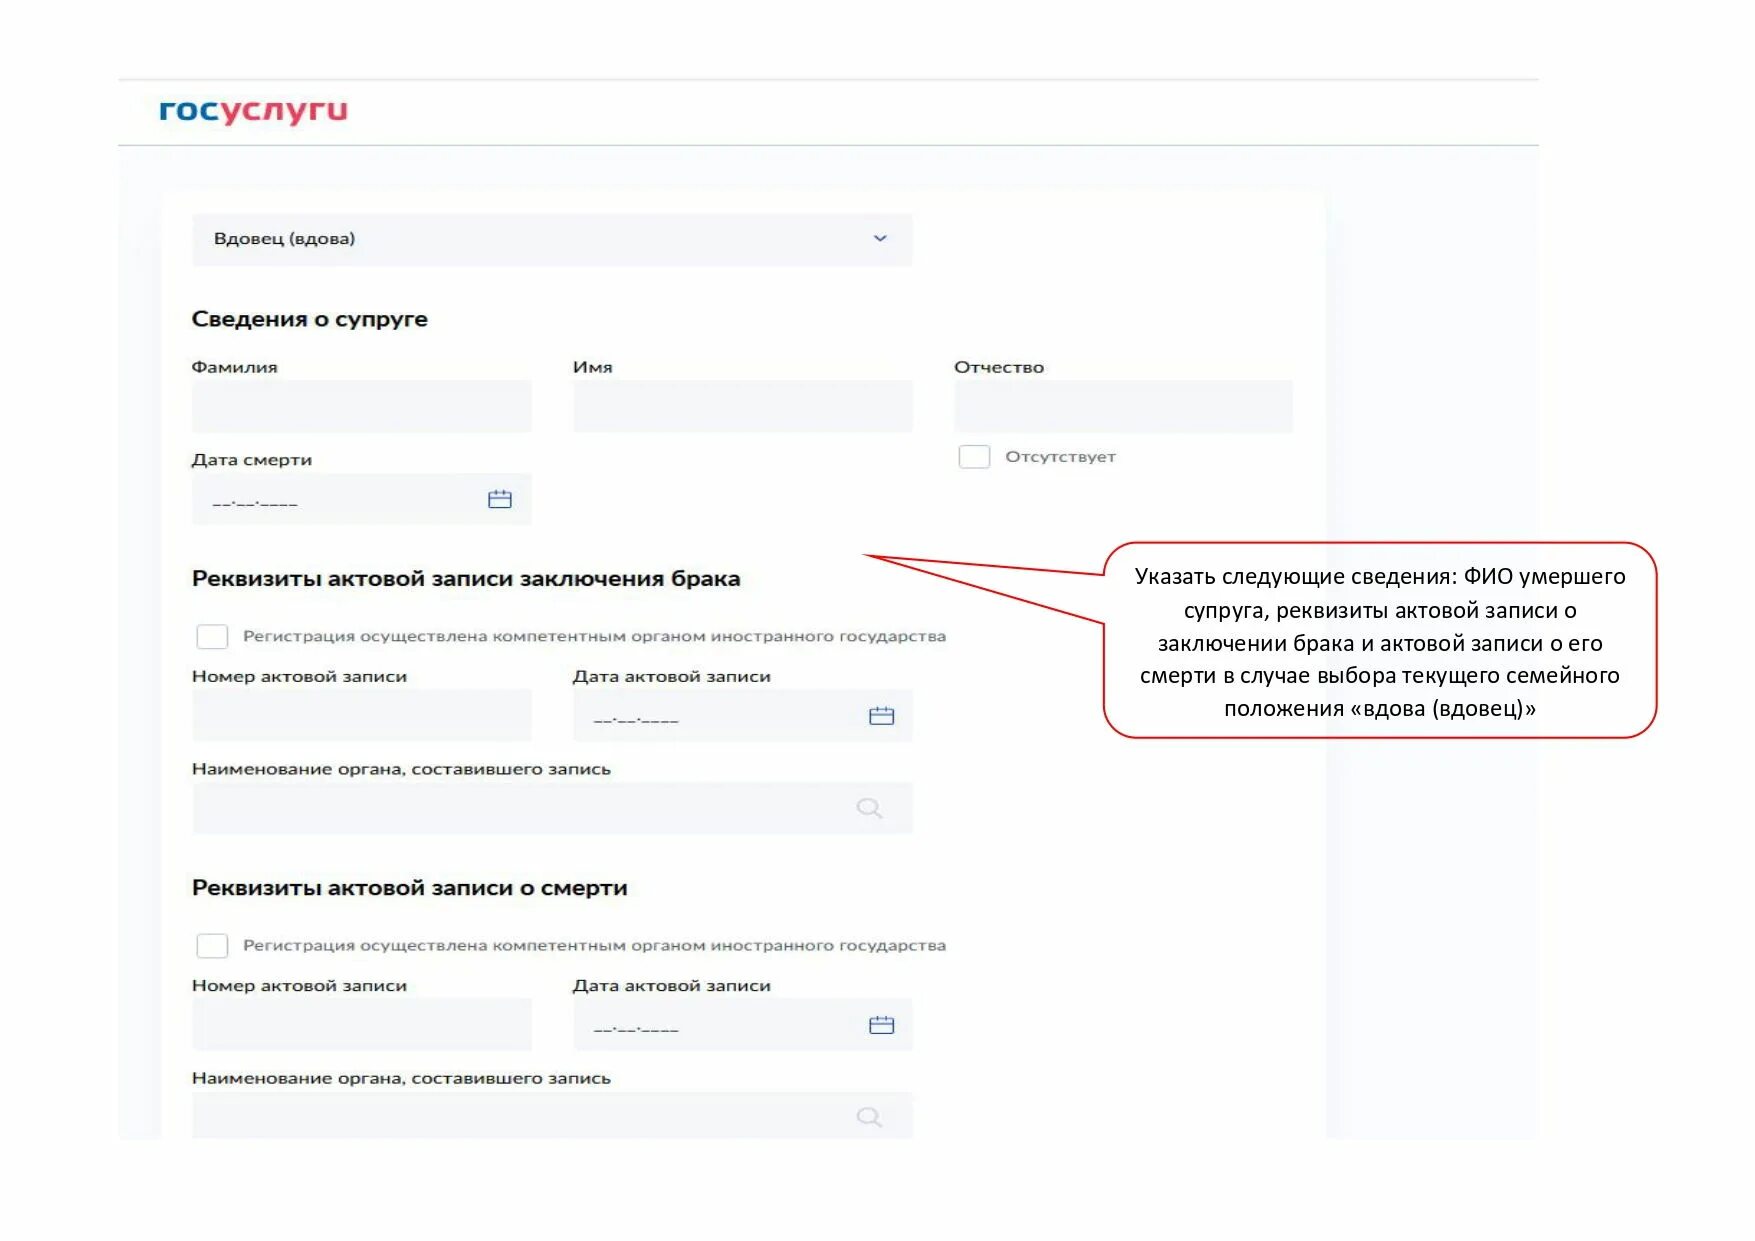
Task: Open calendar icon for marriage record date
Action: tap(881, 716)
